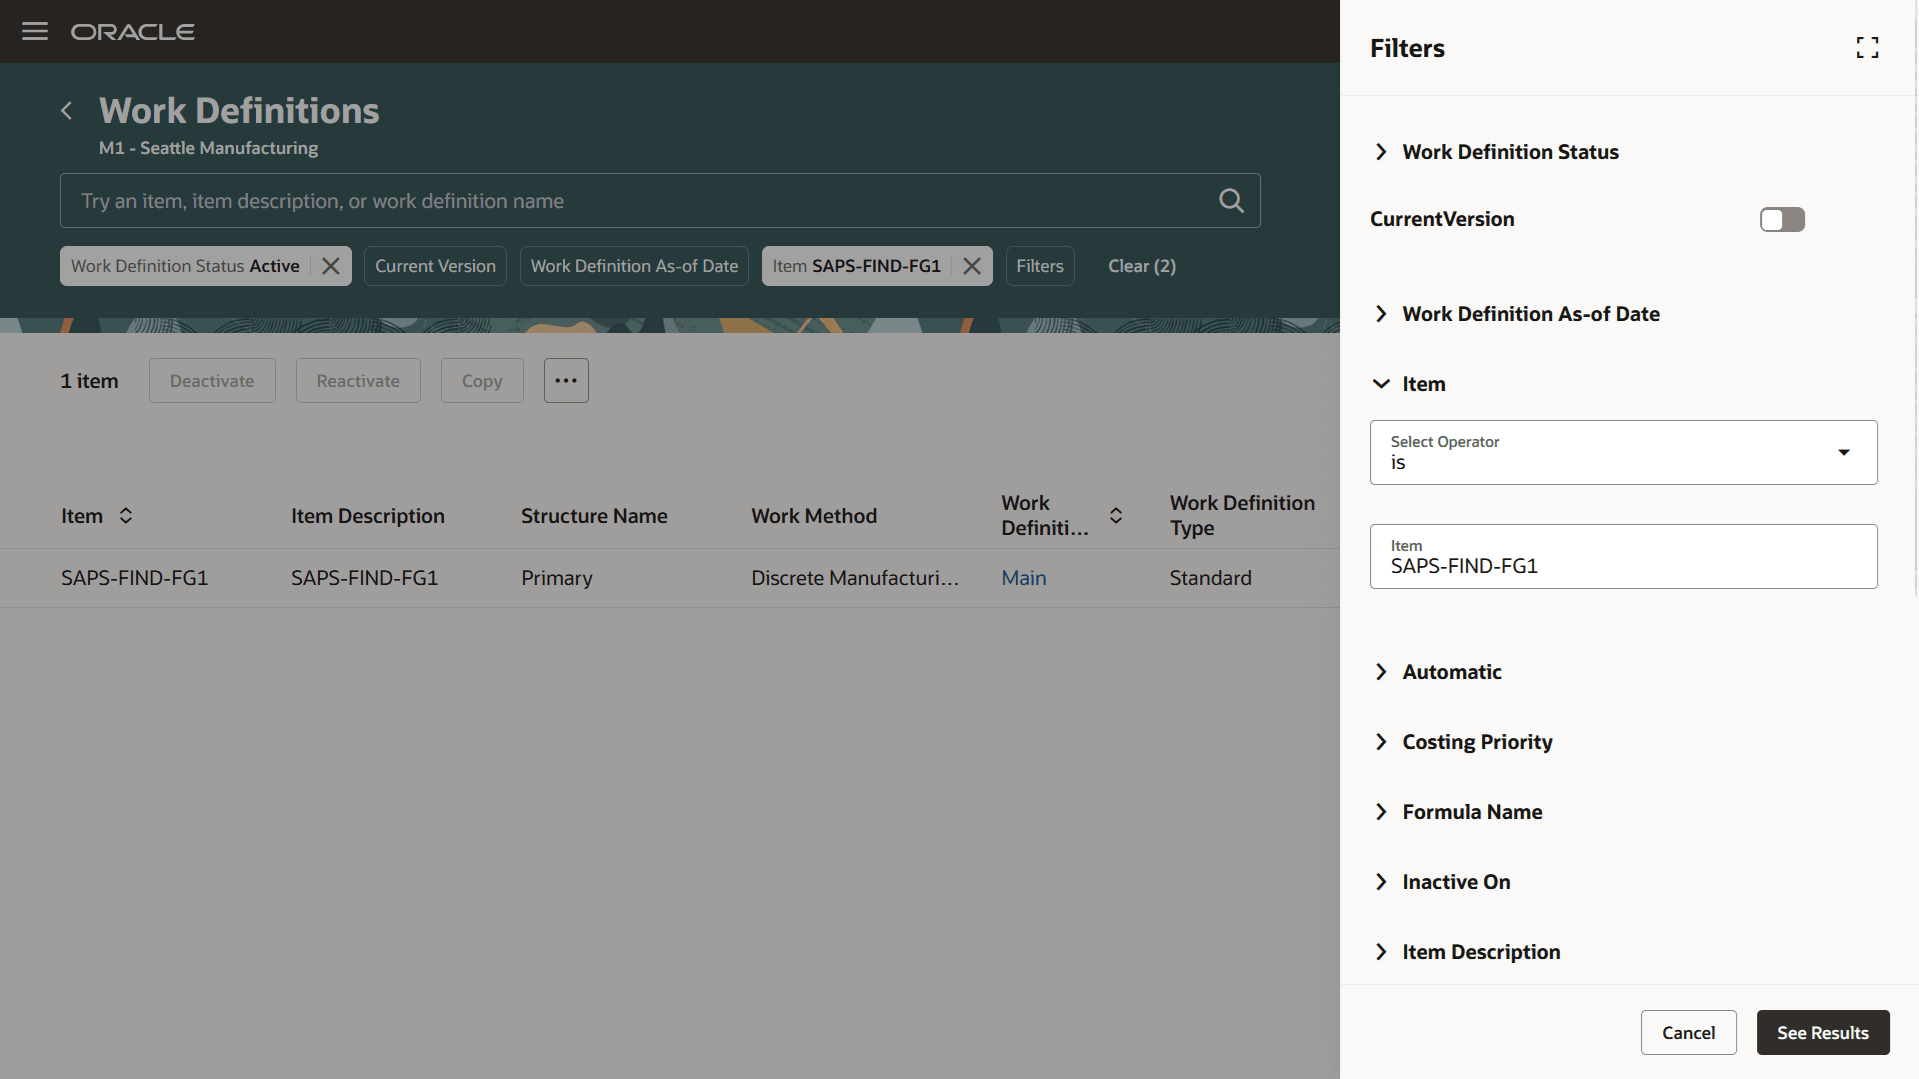Open the hamburger navigation menu

coord(35,31)
